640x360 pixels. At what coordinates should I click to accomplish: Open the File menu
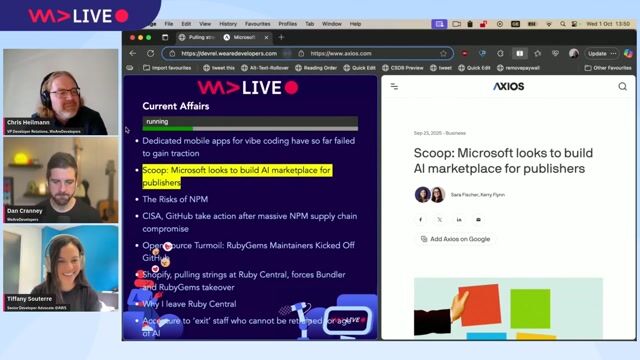pyautogui.click(x=169, y=24)
